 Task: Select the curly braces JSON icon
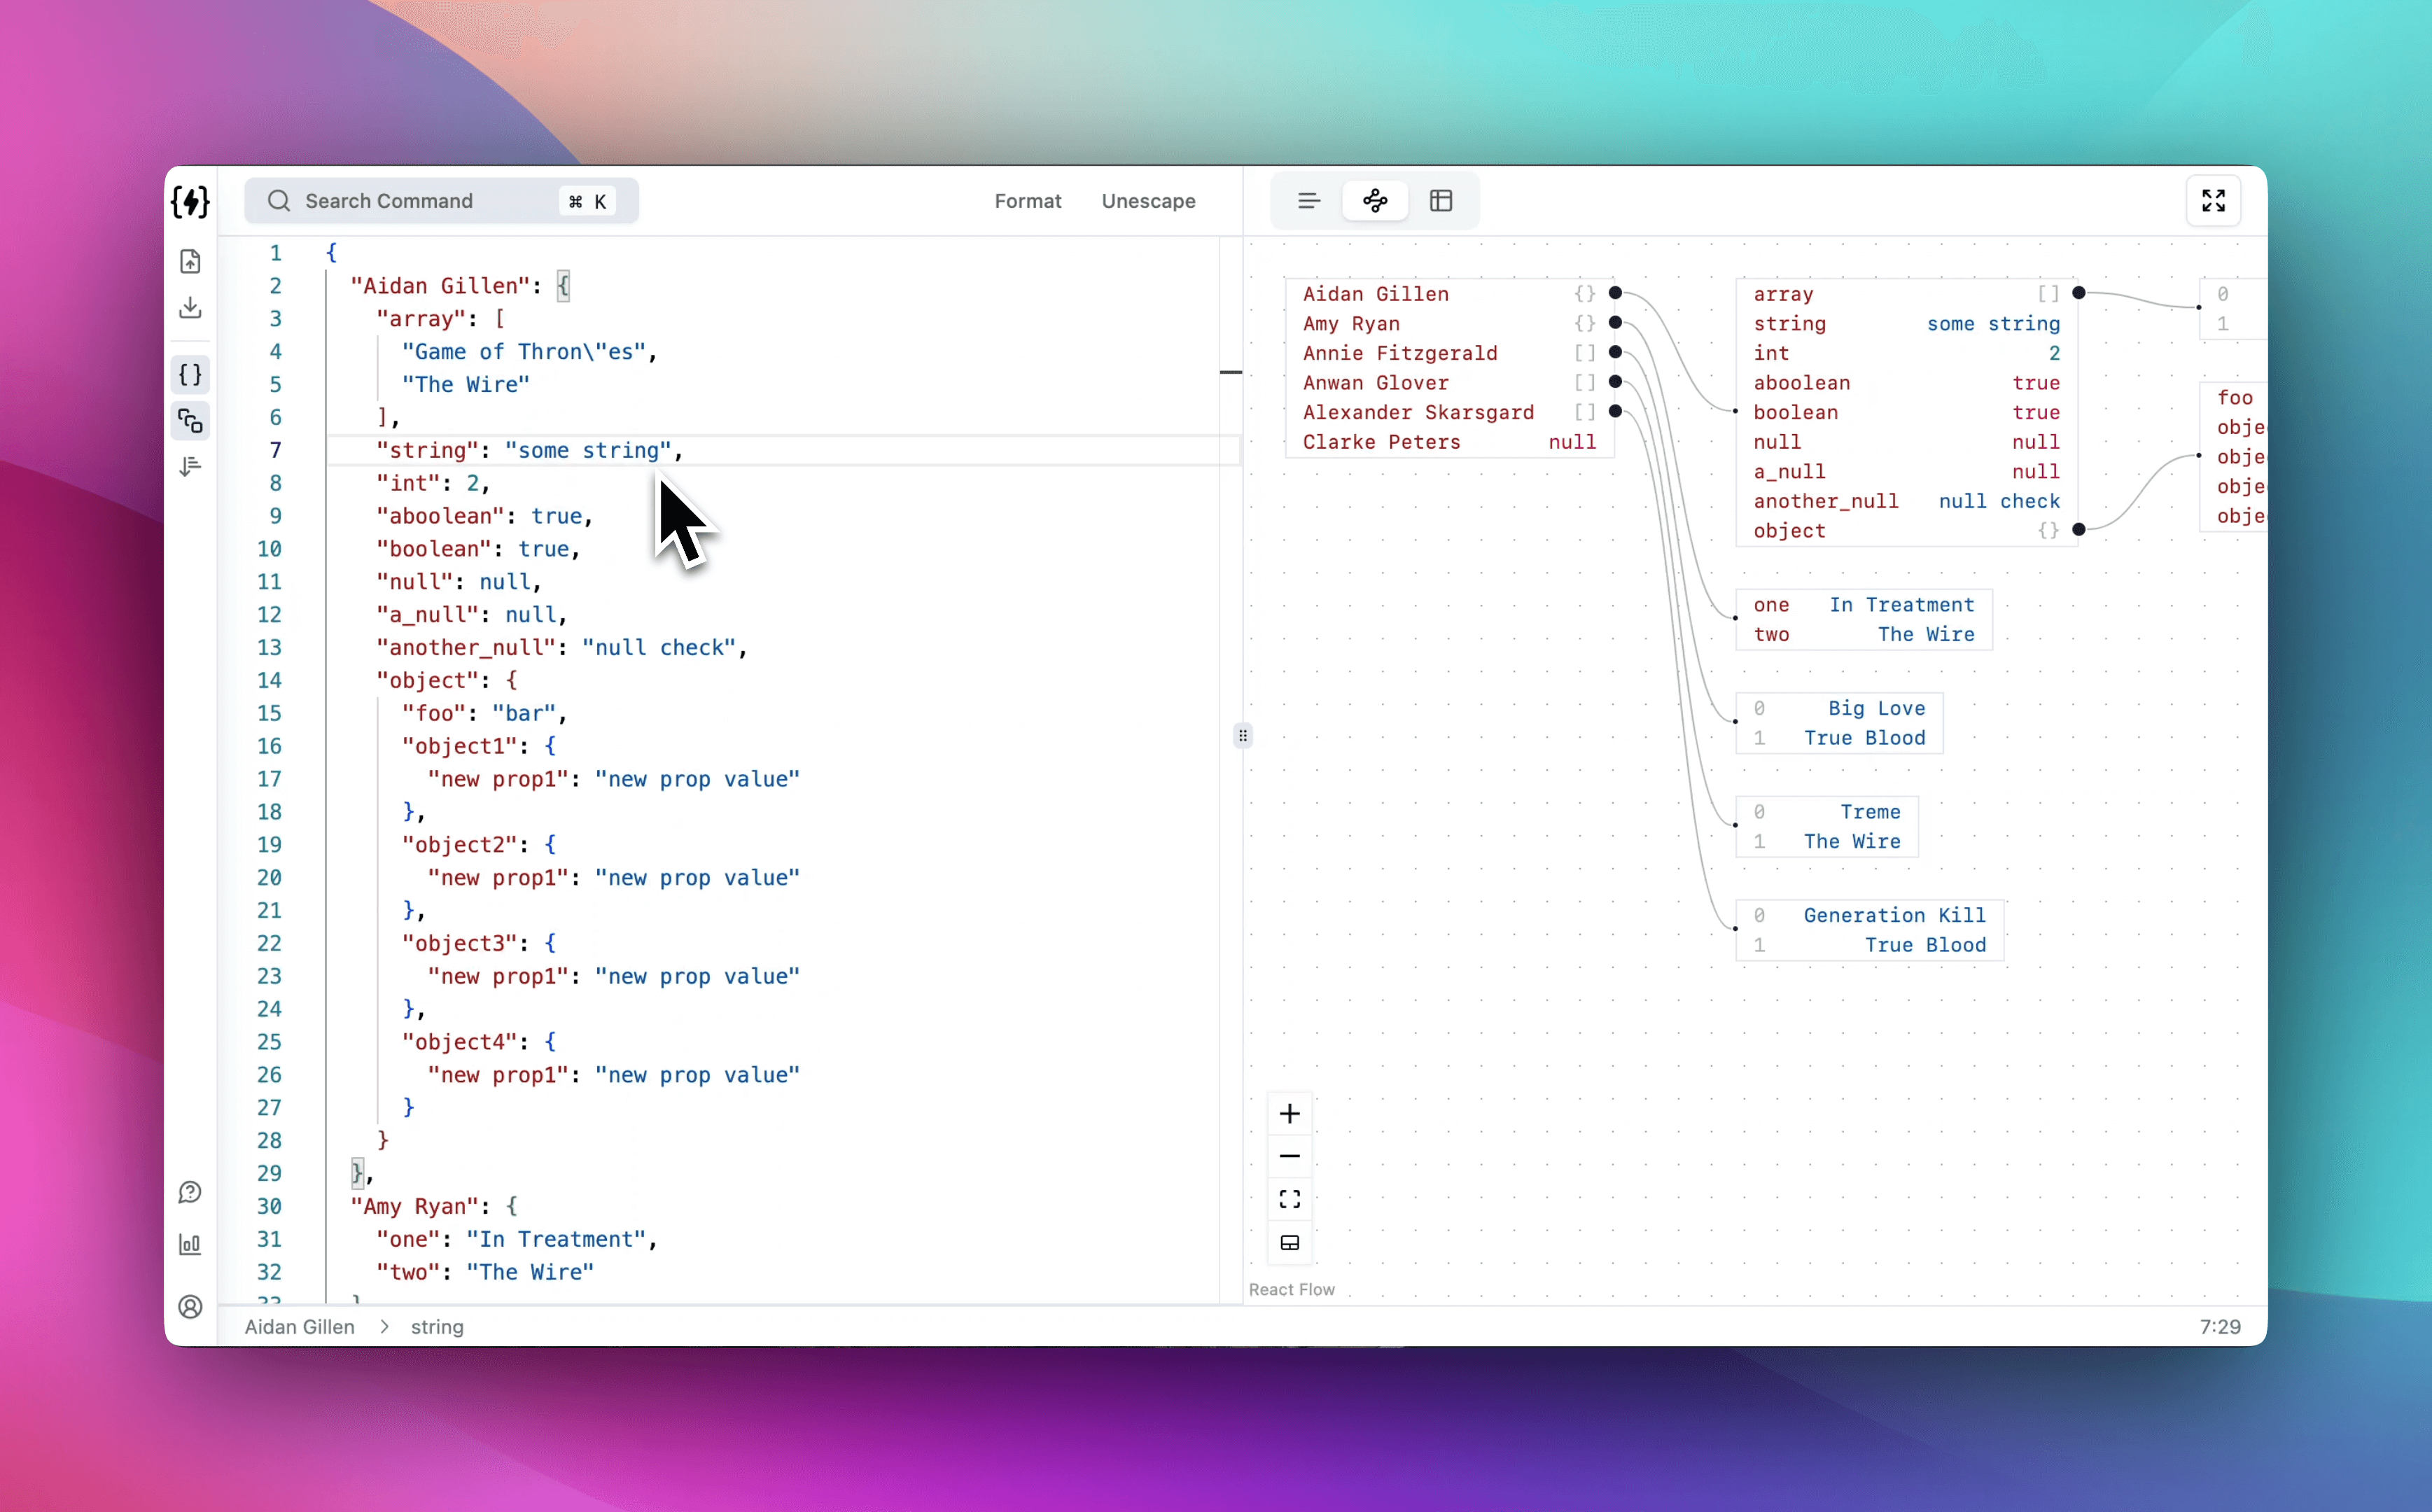[x=190, y=375]
